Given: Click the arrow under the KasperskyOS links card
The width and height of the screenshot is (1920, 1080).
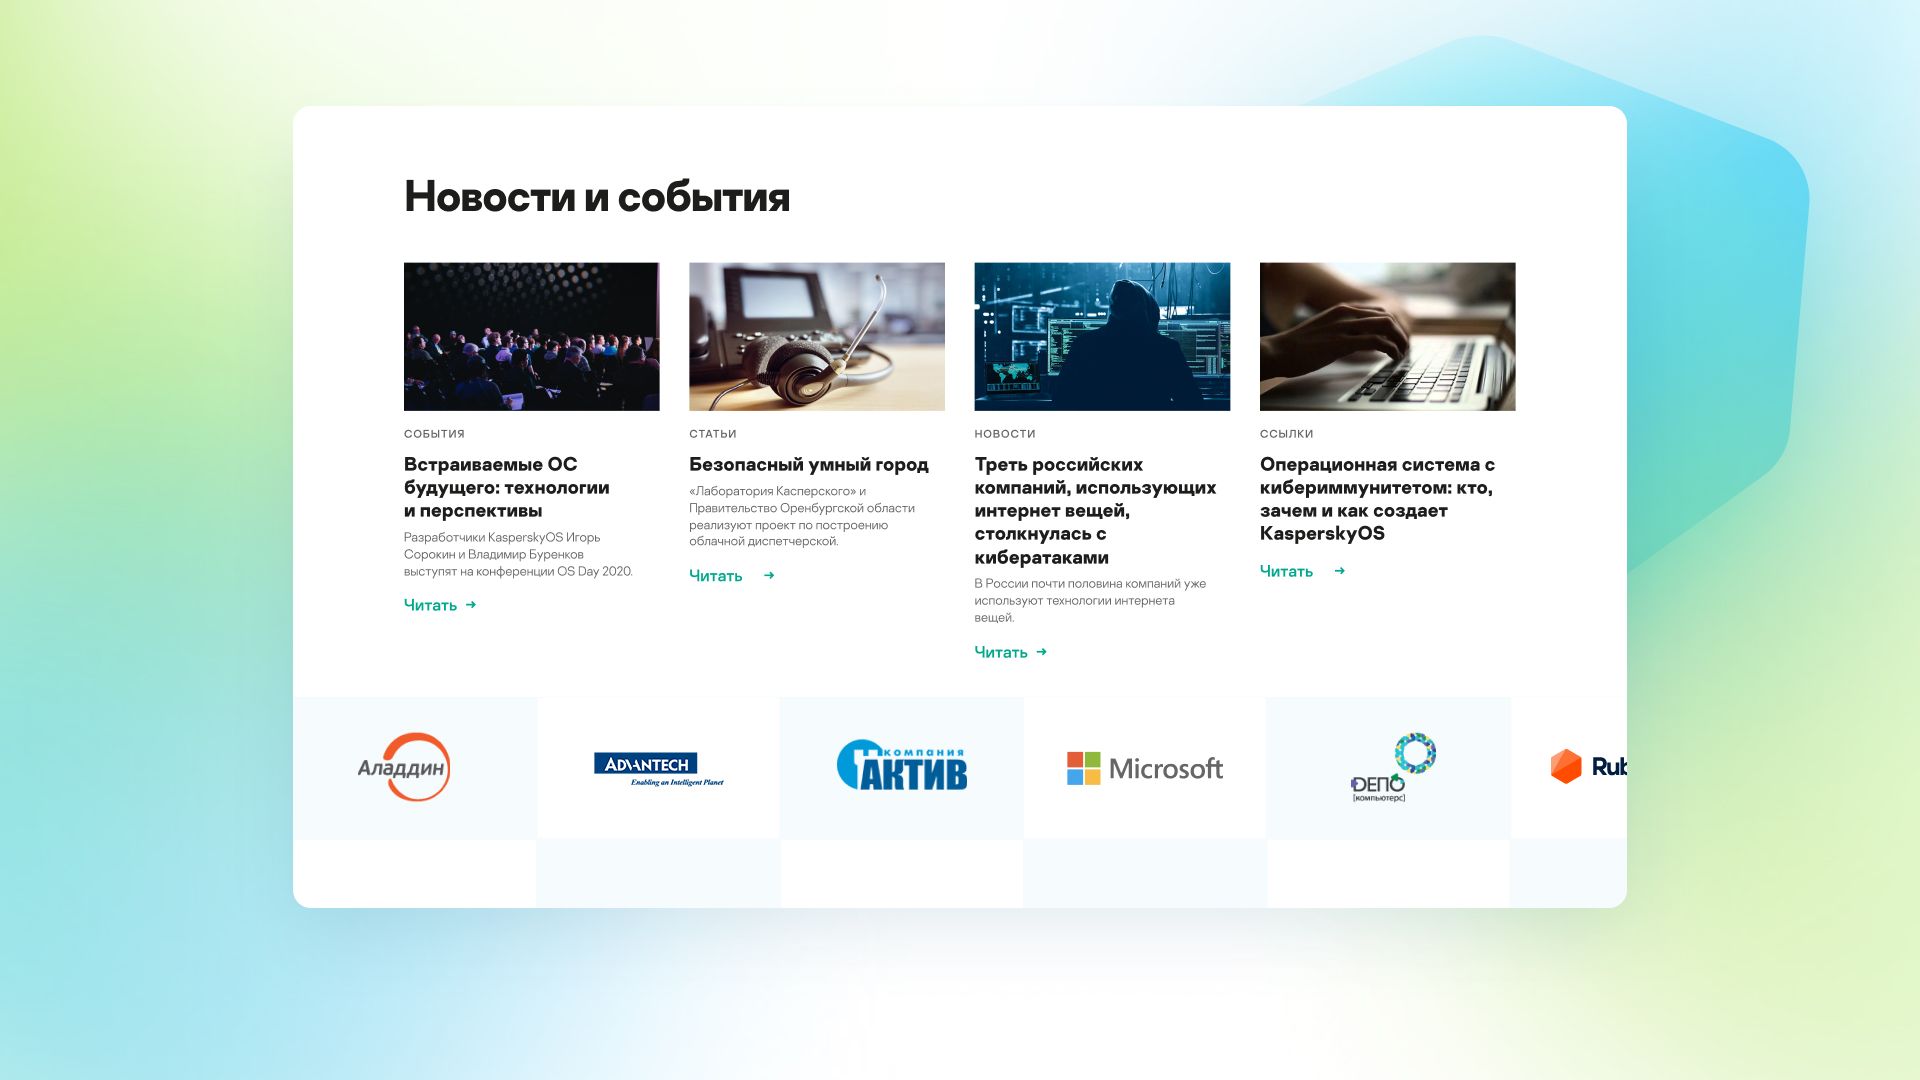Looking at the screenshot, I should click(1340, 571).
